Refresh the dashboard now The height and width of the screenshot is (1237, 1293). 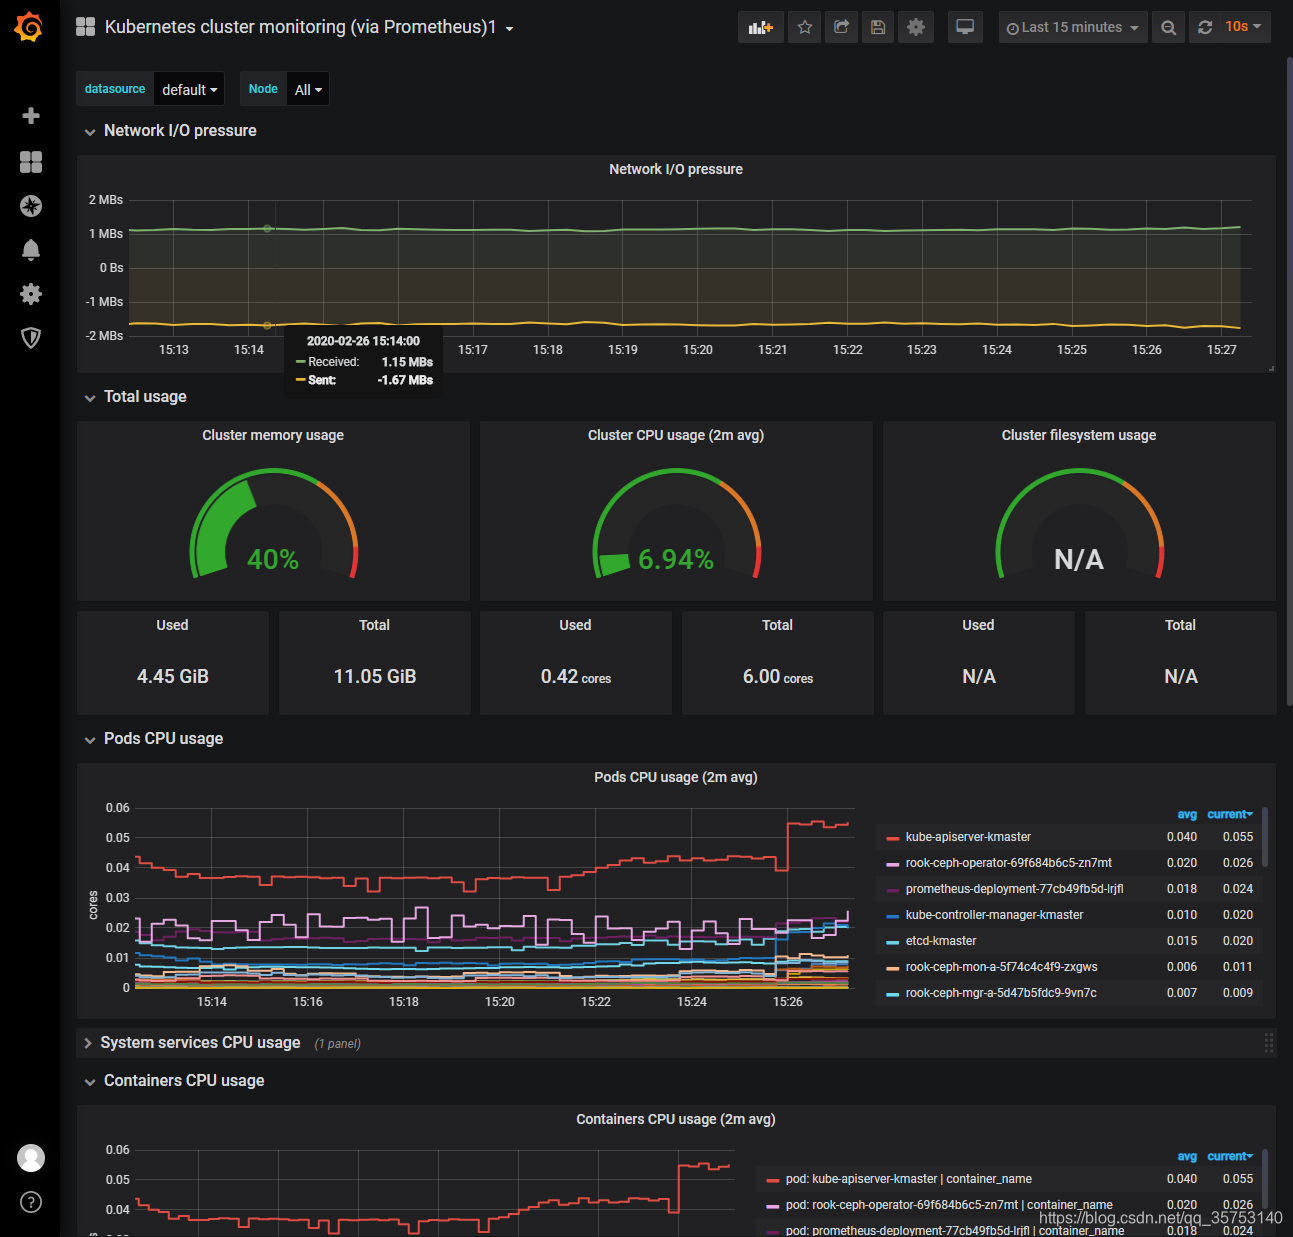pyautogui.click(x=1205, y=27)
